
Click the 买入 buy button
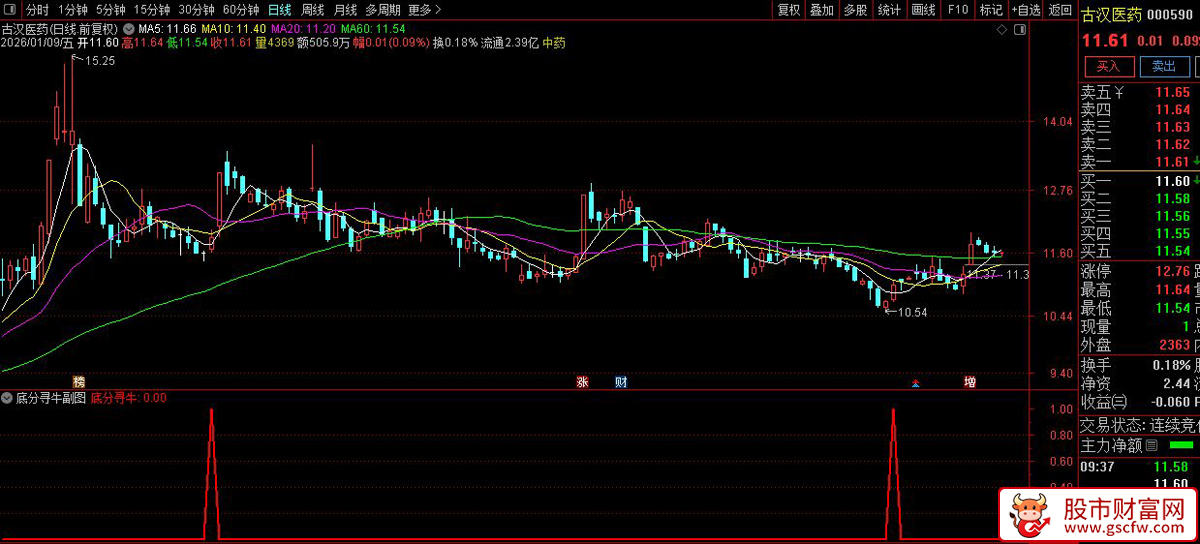click(x=1108, y=66)
